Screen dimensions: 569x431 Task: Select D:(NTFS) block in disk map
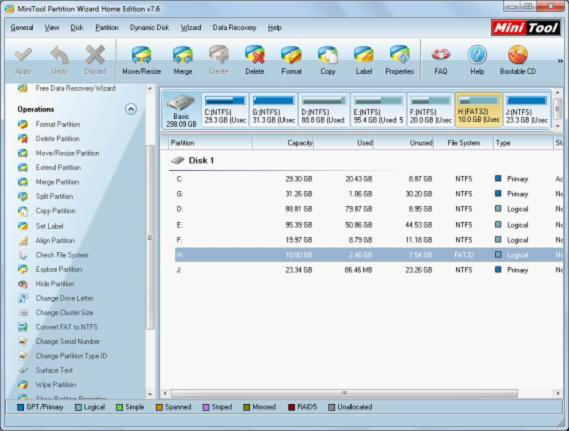[324, 110]
